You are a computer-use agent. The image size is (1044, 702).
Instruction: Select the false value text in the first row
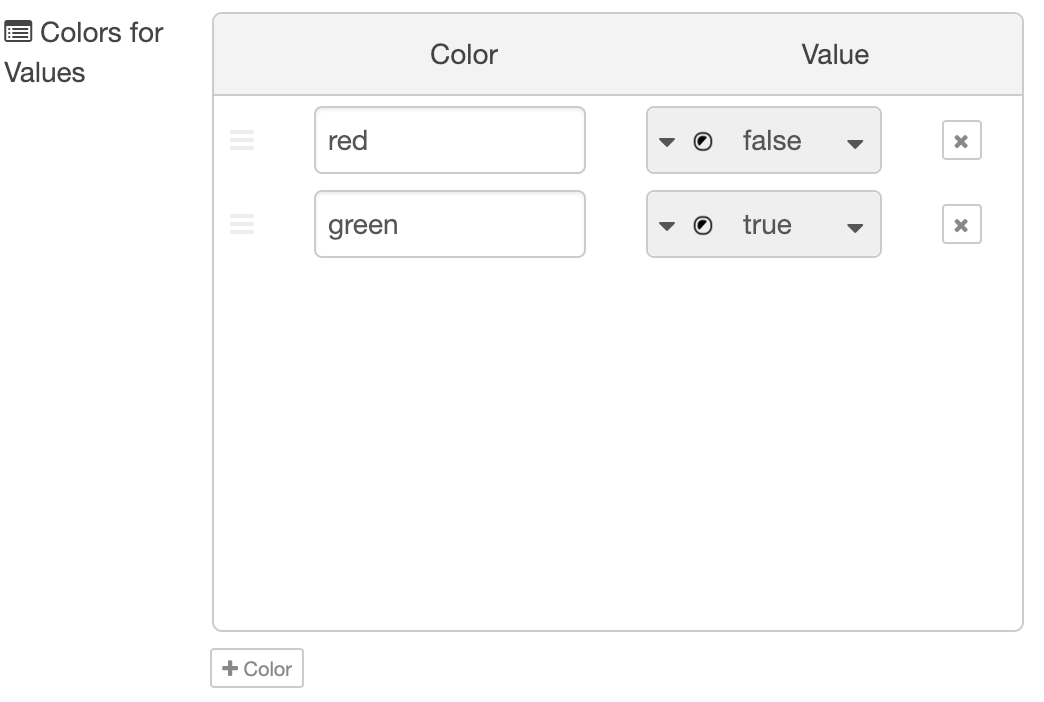771,141
